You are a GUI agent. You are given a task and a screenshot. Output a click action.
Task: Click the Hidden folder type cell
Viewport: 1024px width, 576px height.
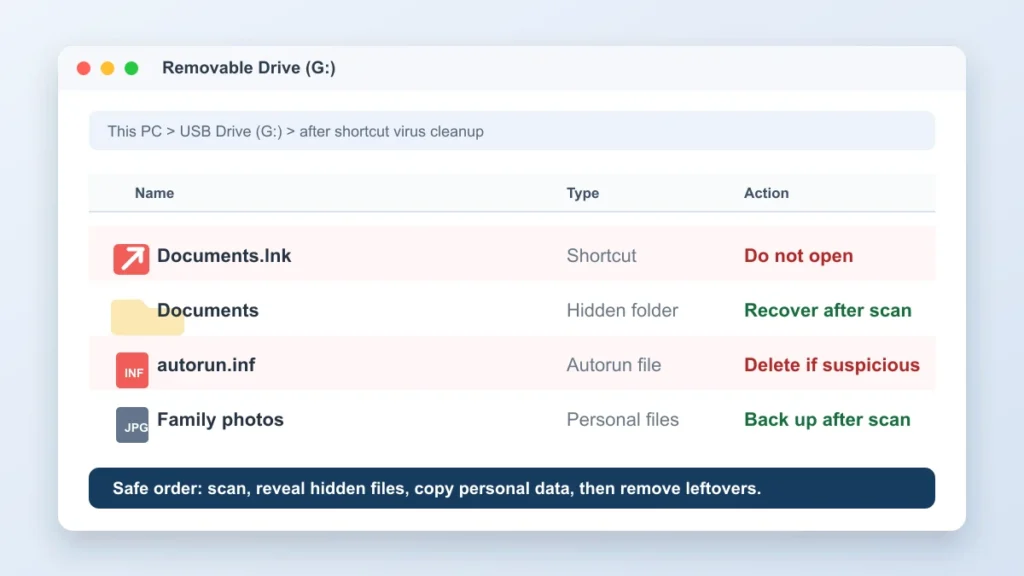pos(622,310)
